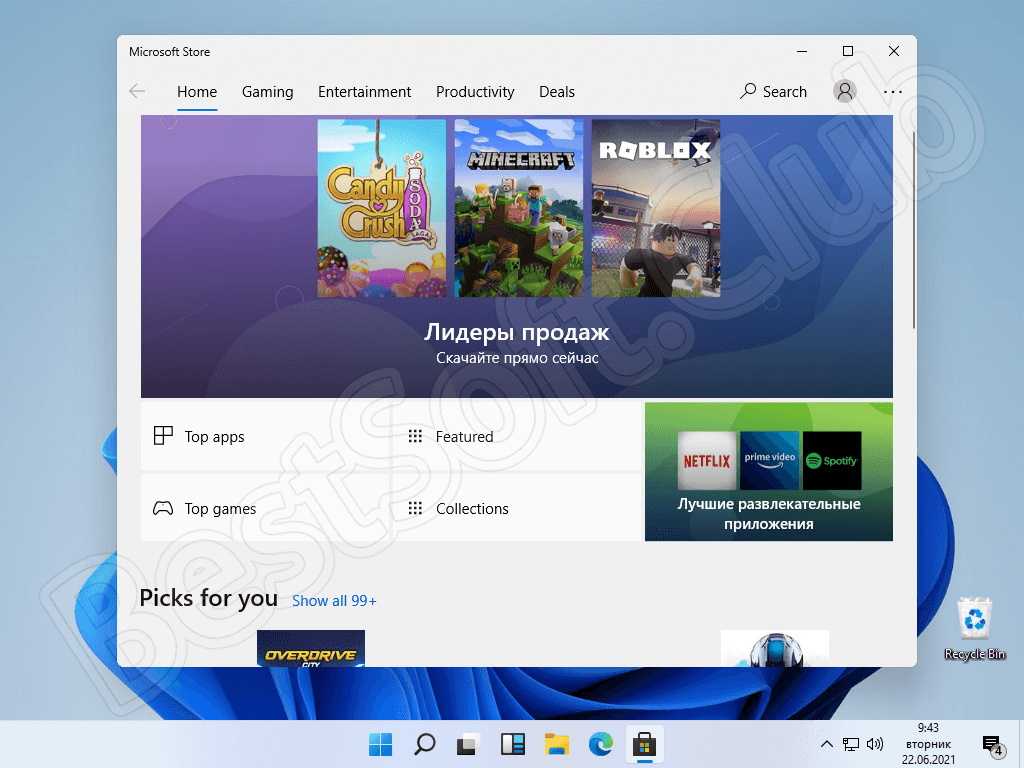
Task: Open the Home tab
Action: (197, 91)
